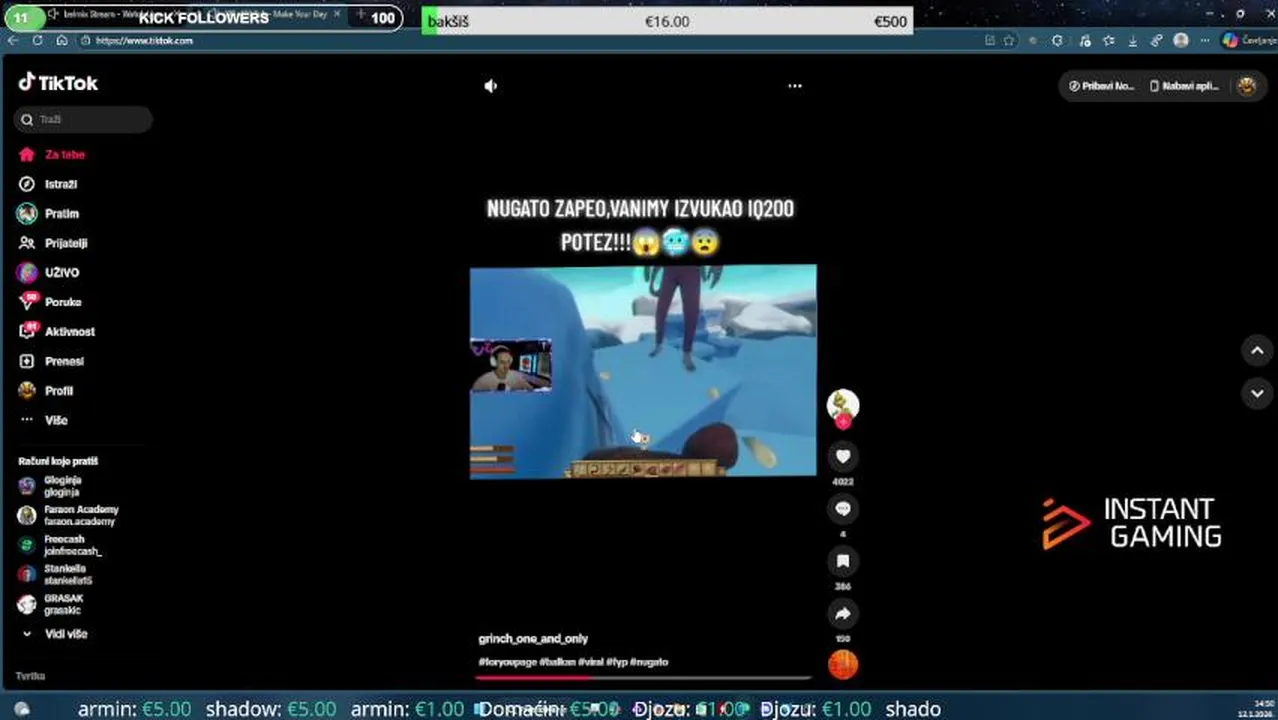Bookmark the page with the star icon

point(1009,40)
